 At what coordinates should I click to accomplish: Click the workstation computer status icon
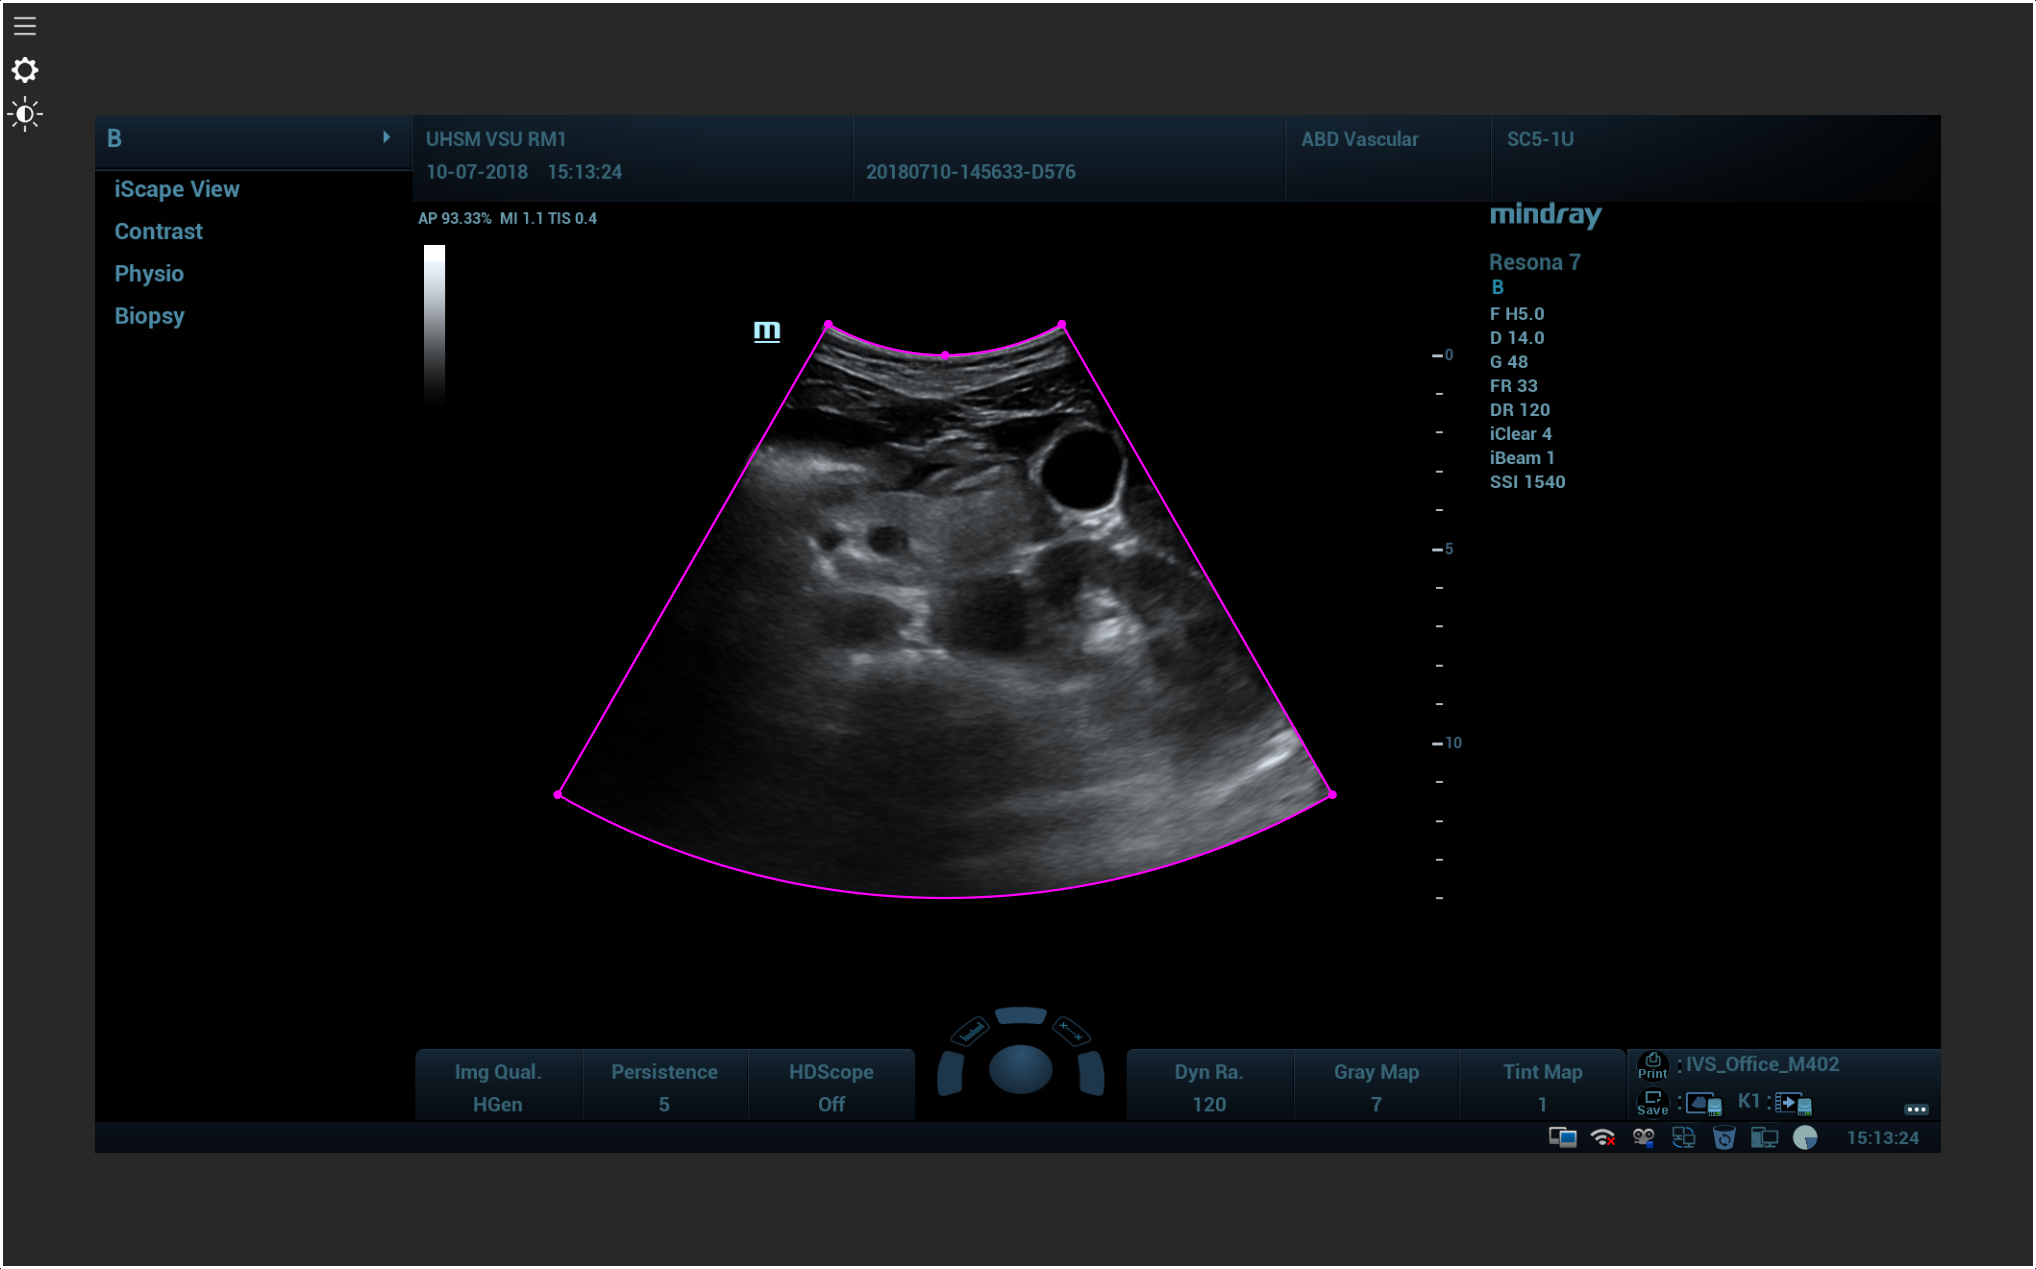(1764, 1137)
